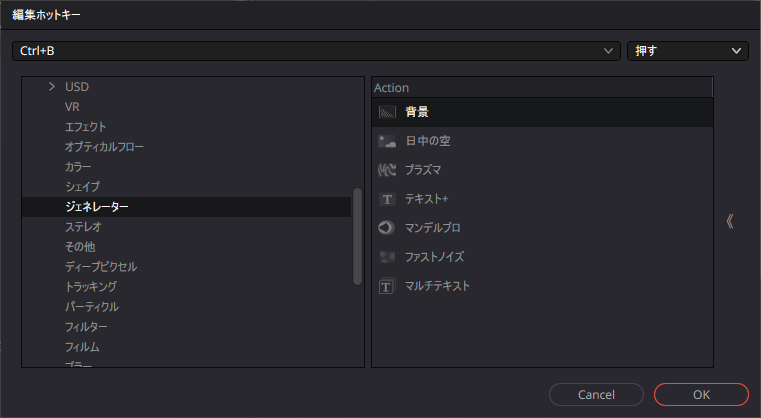Image resolution: width=761 pixels, height=418 pixels.
Task: Click the 背景 (Background) generator icon
Action: (x=388, y=112)
